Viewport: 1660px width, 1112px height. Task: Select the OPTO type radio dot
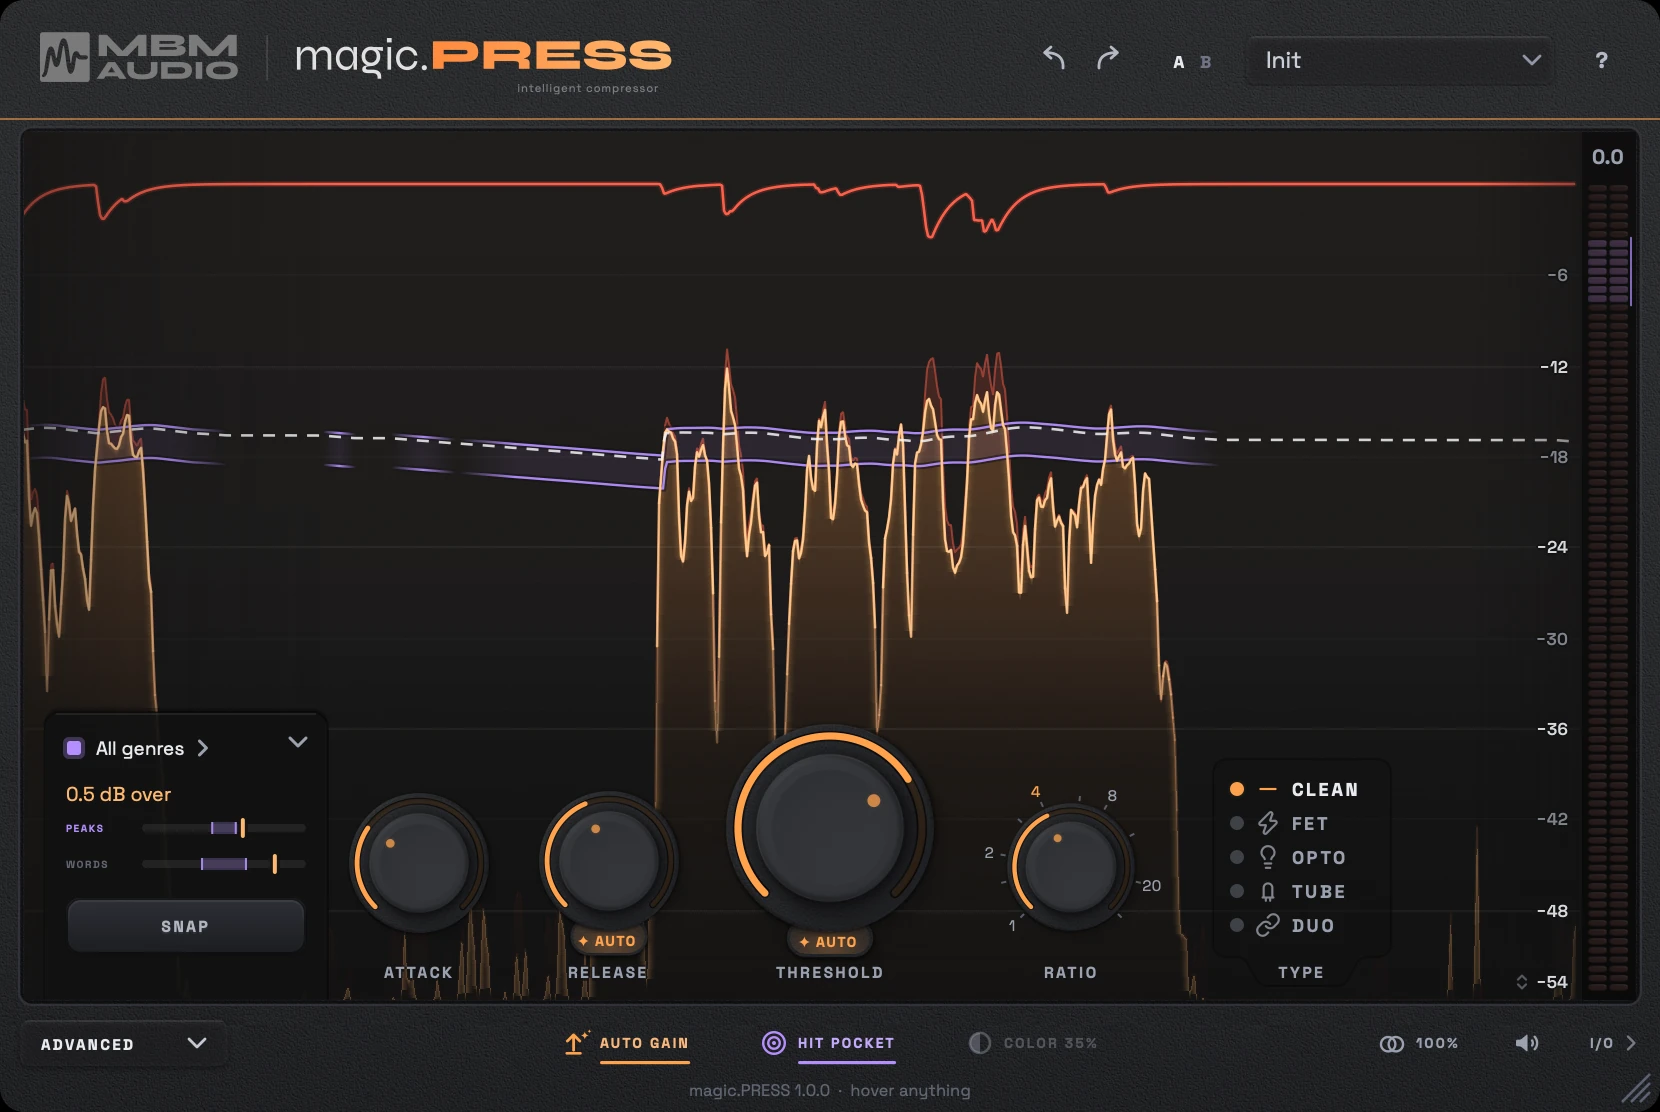click(x=1237, y=857)
